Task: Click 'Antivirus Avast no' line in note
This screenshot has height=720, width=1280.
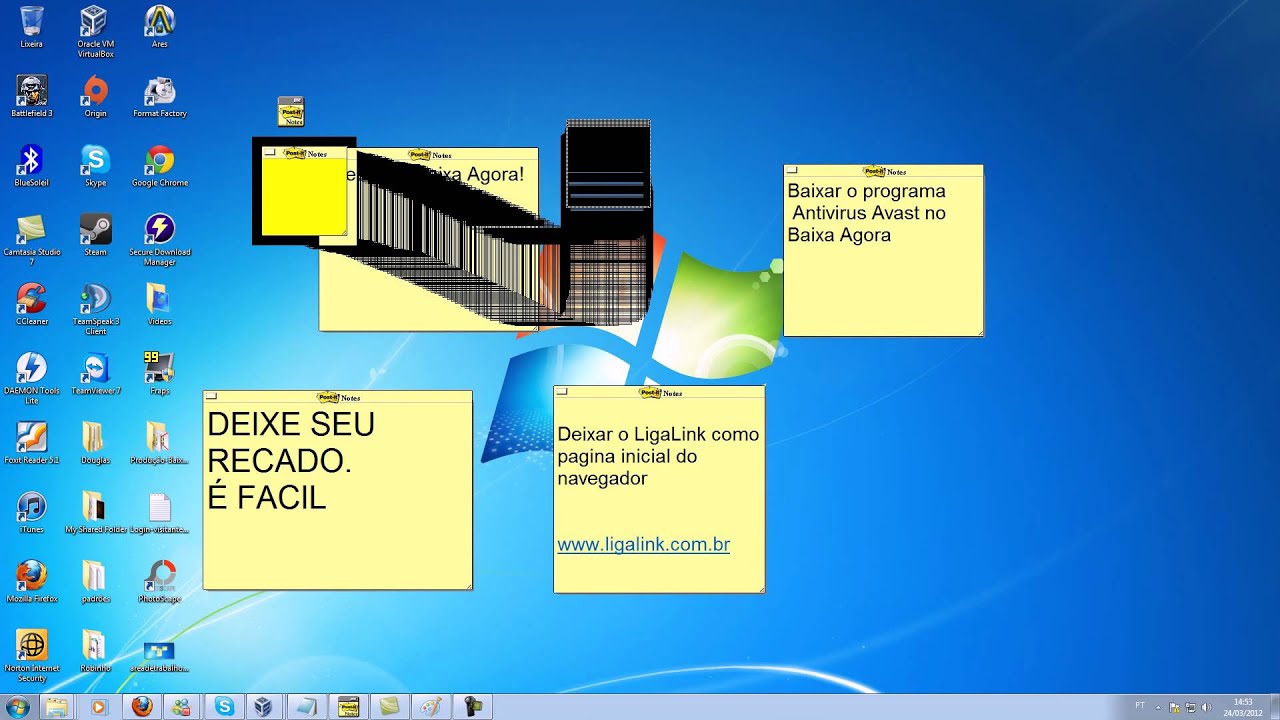Action: 869,213
